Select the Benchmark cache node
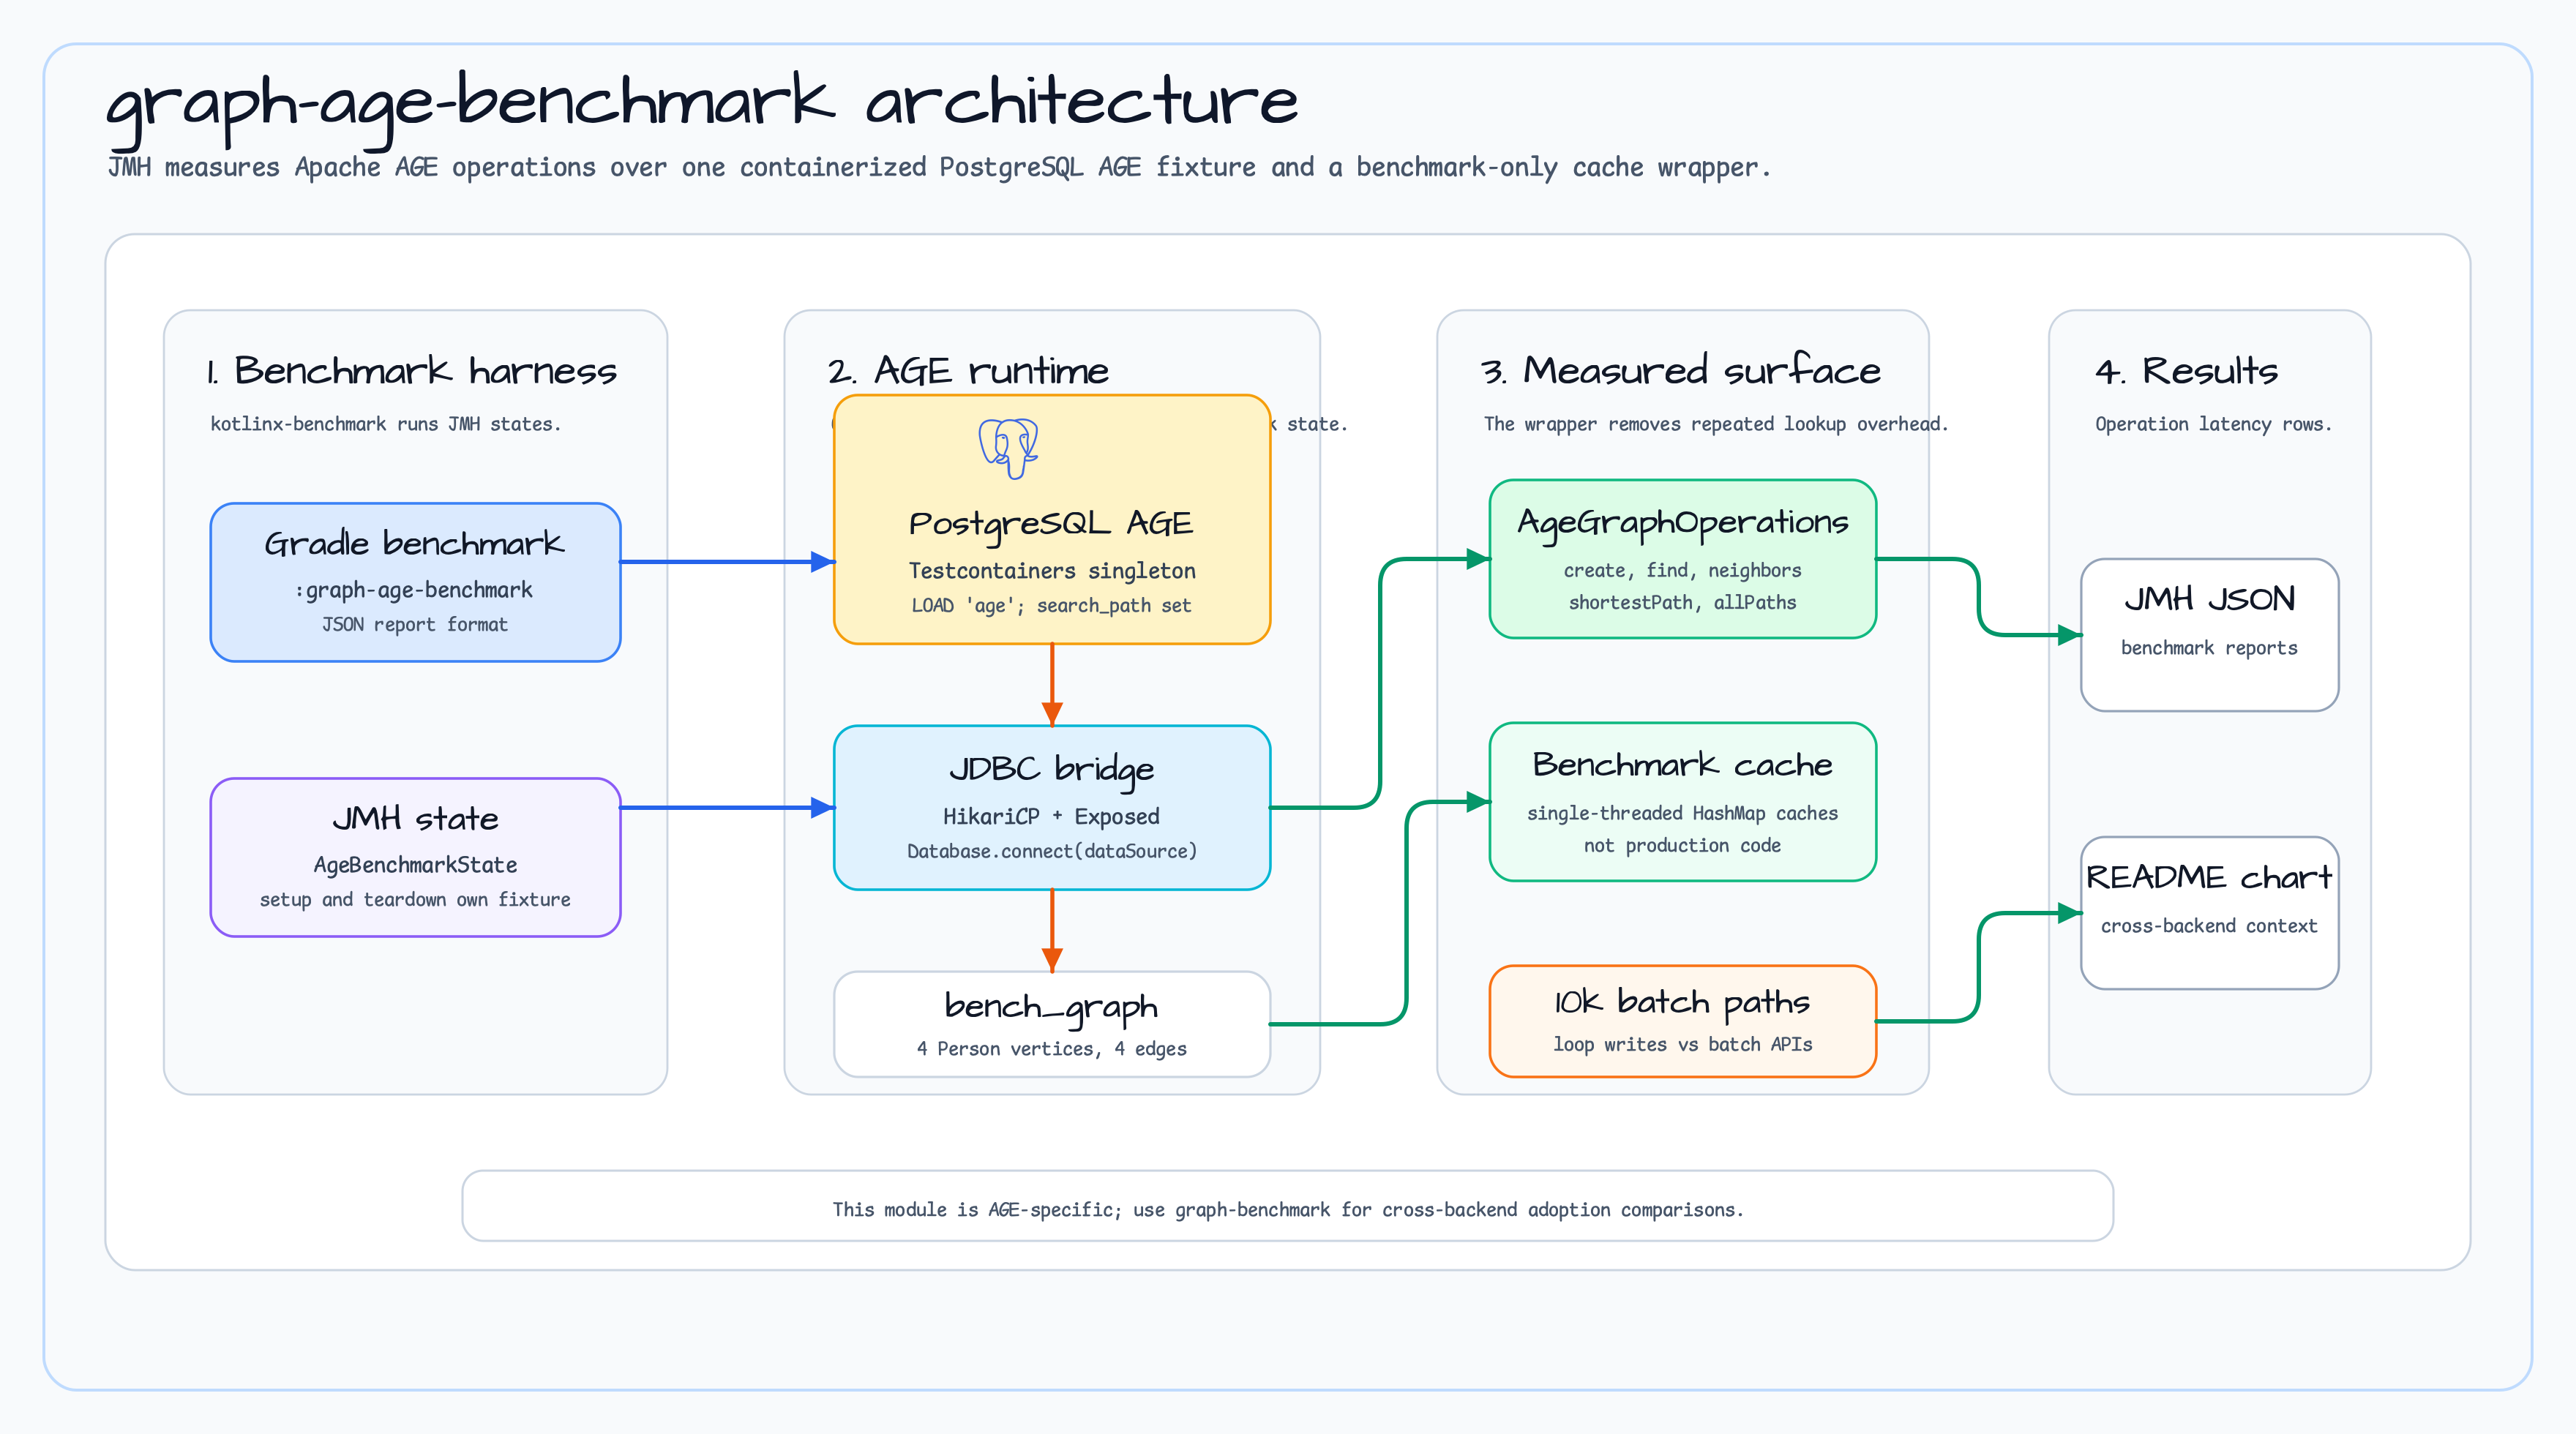This screenshot has width=2576, height=1434. (1682, 802)
